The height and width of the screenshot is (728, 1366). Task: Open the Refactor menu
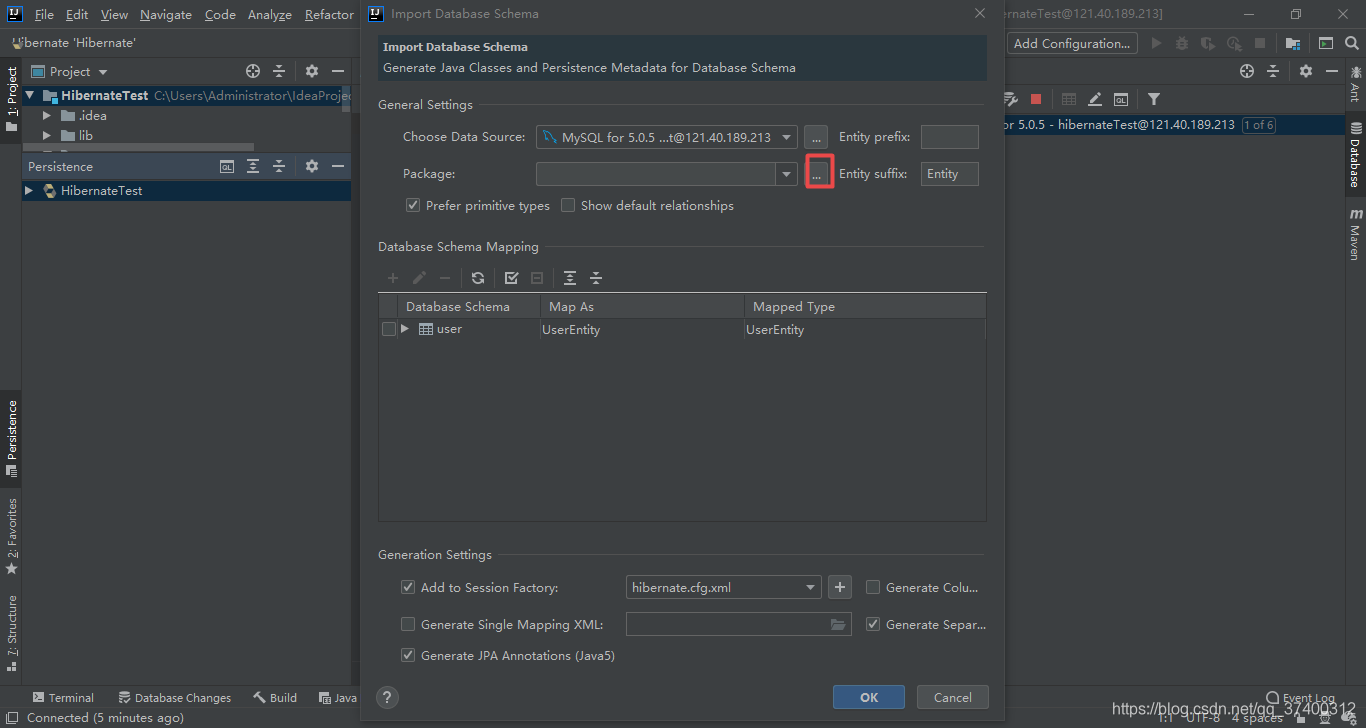tap(329, 14)
